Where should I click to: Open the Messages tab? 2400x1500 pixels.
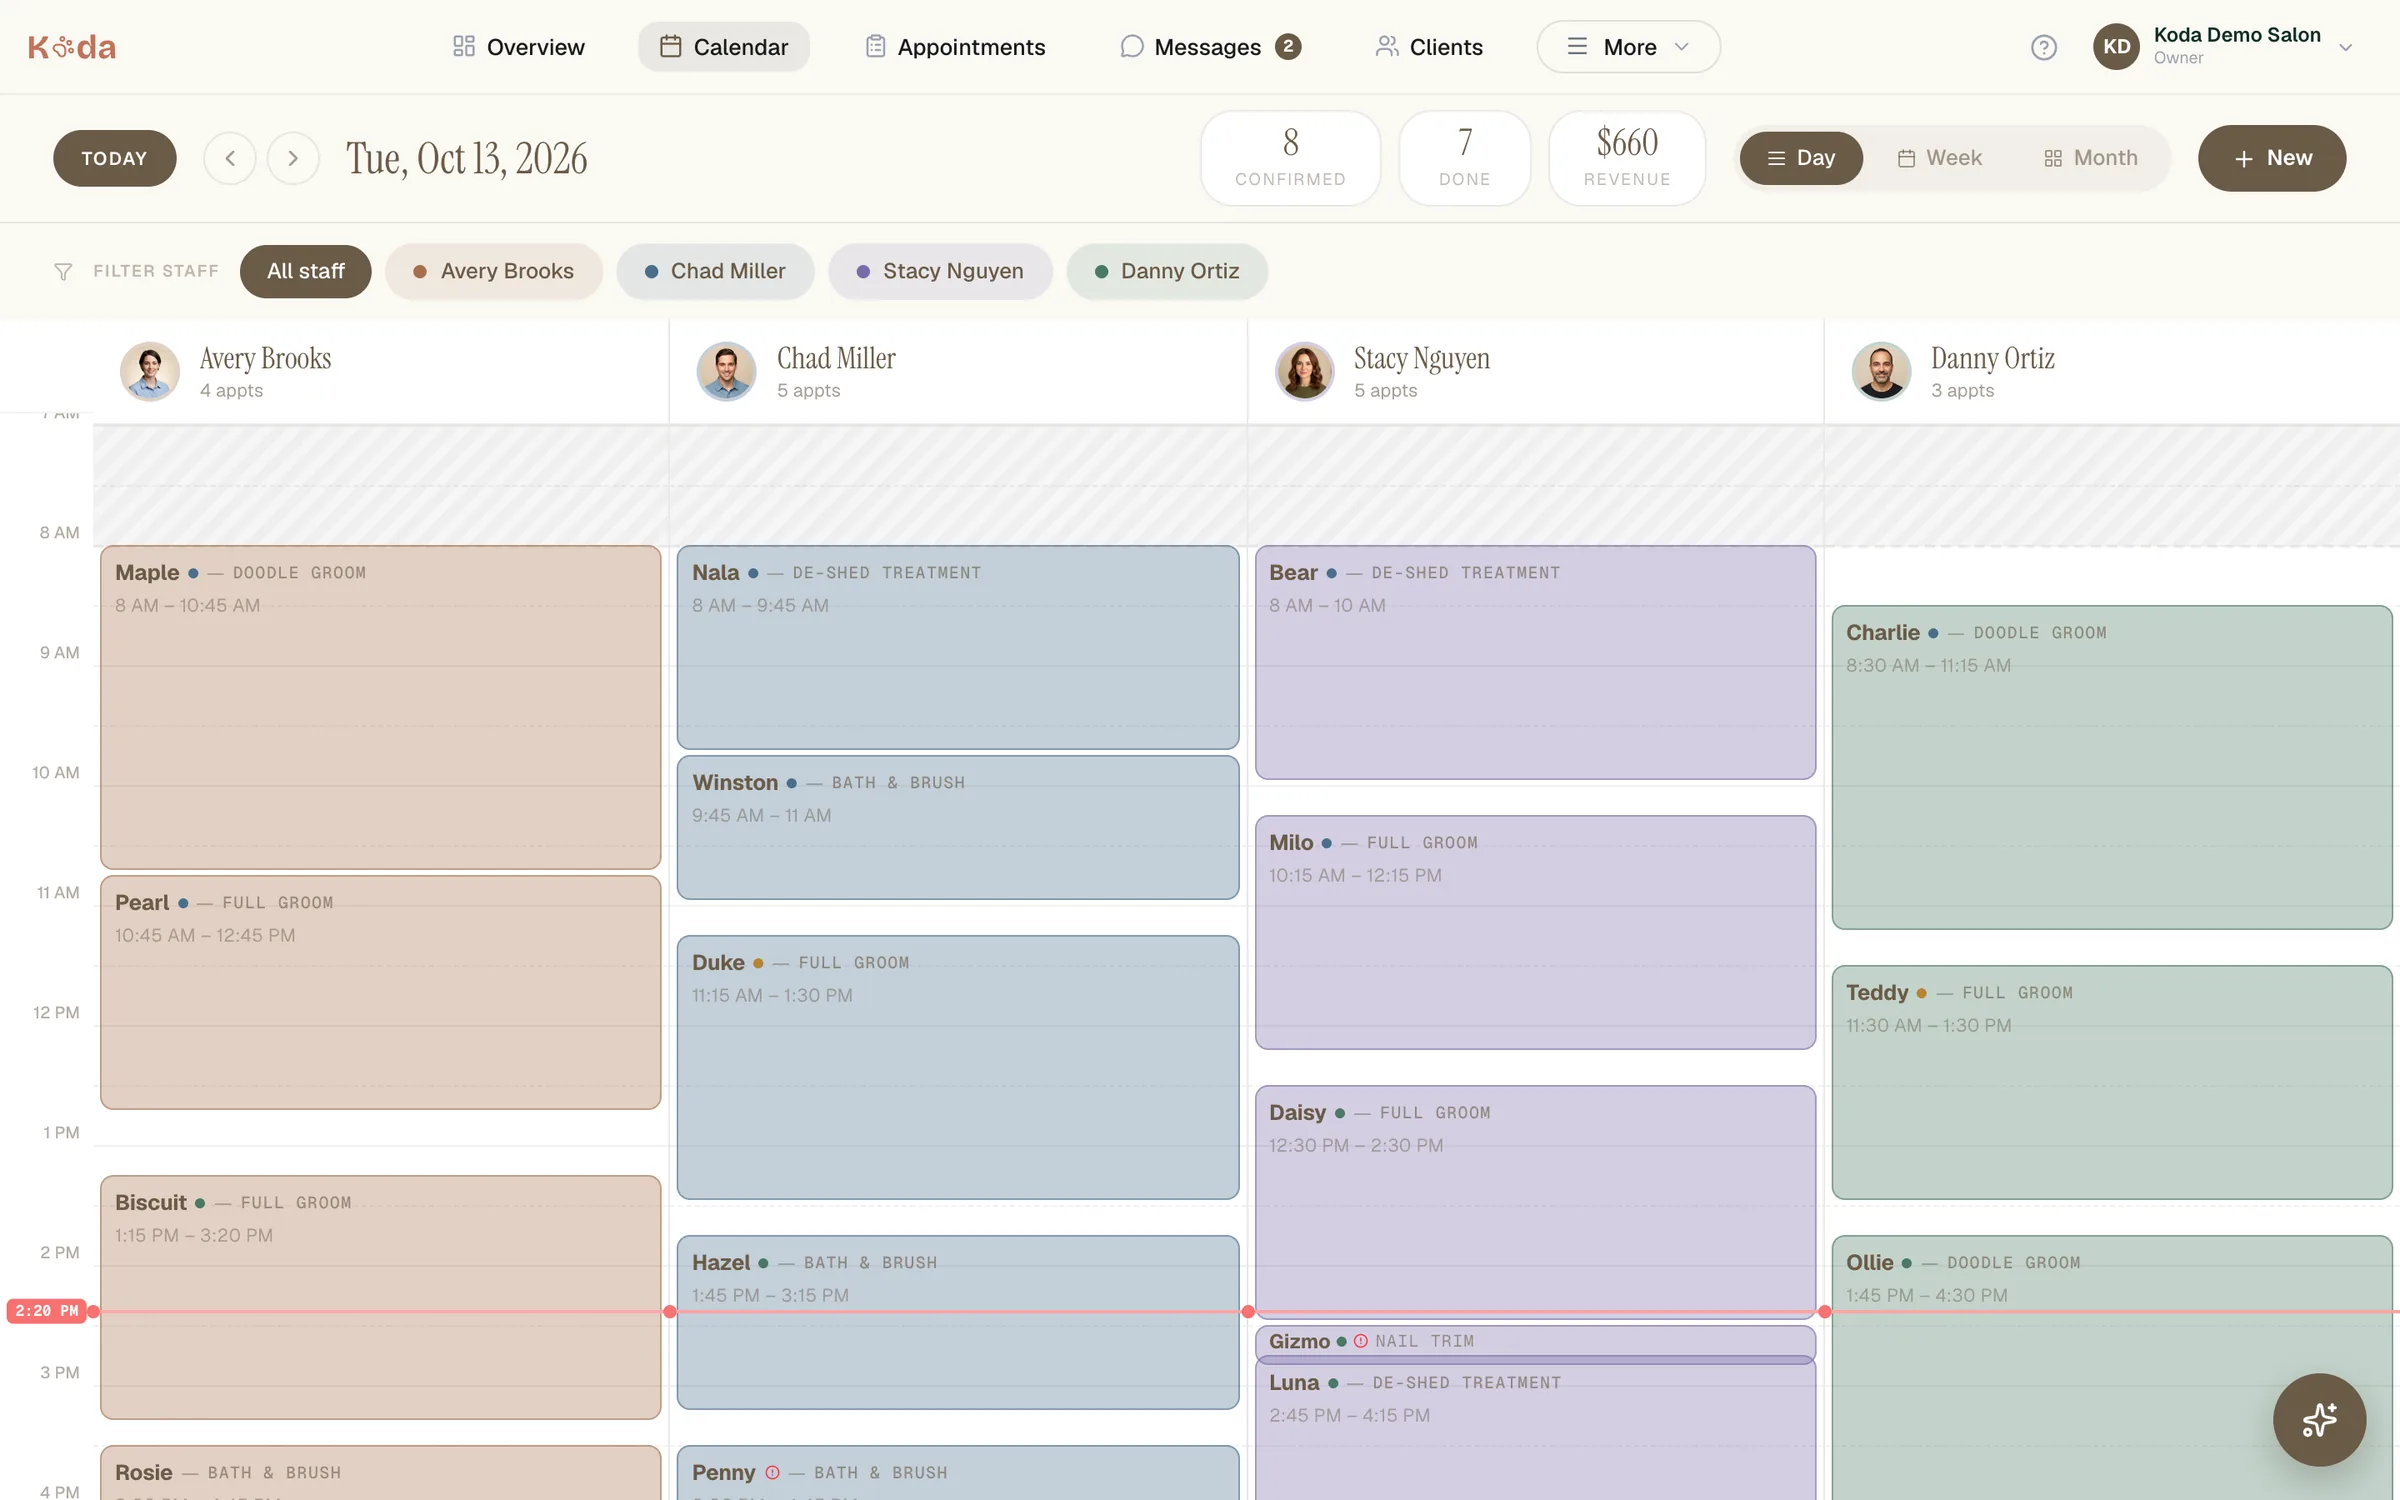point(1210,47)
